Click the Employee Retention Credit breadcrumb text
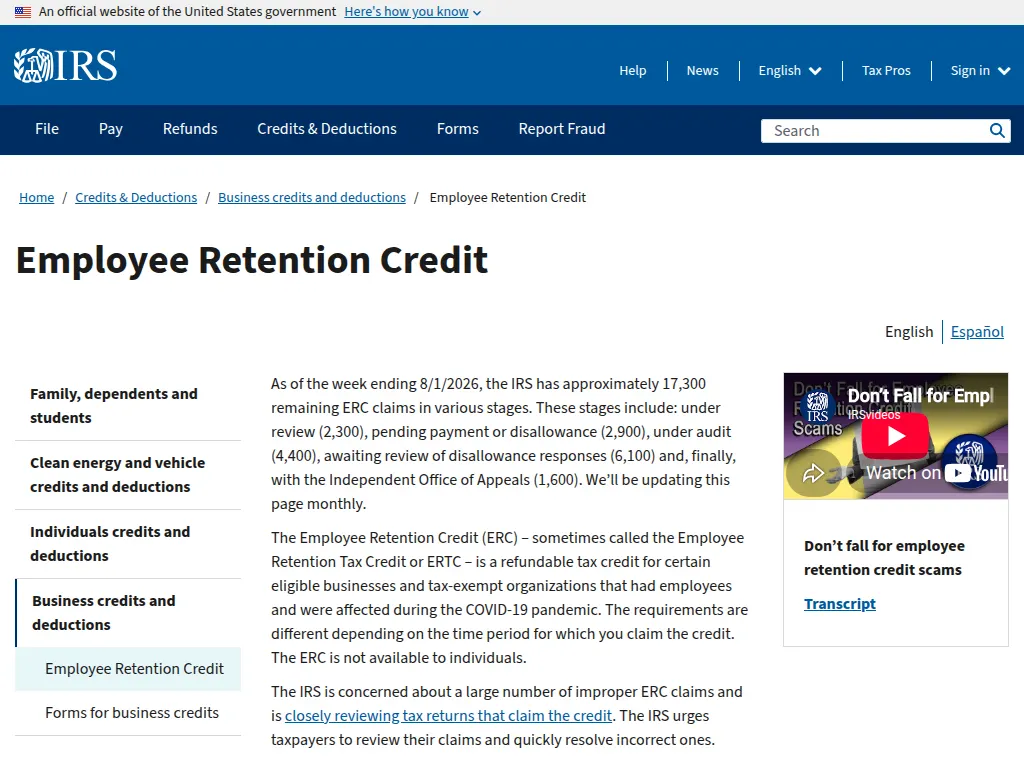The height and width of the screenshot is (768, 1024). click(507, 197)
